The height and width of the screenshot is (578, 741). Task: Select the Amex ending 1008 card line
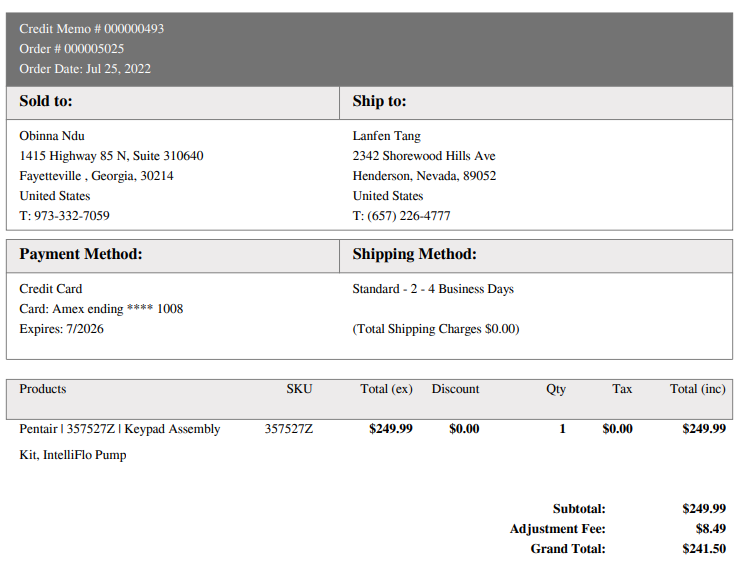coord(101,309)
